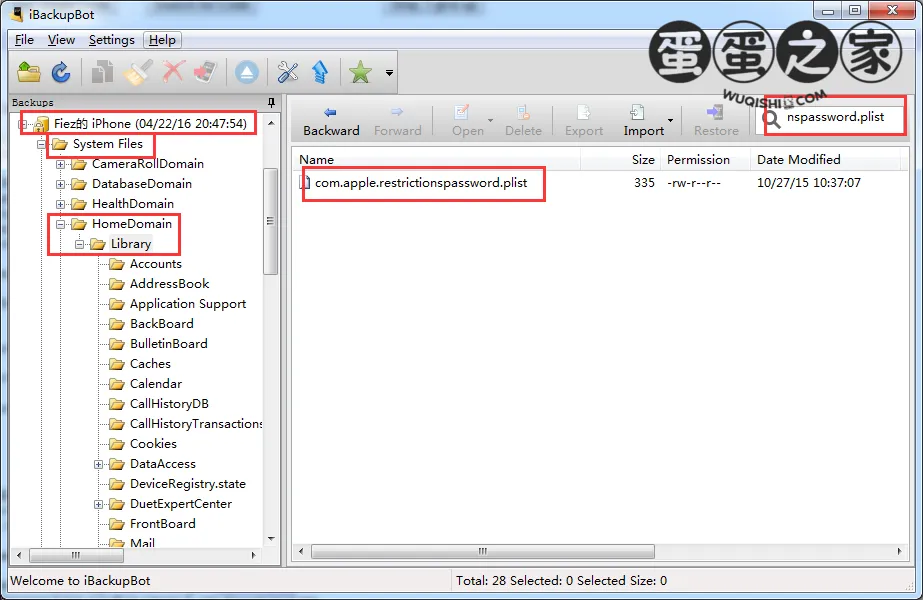Expand the CameraRollDomain folder

click(60, 164)
